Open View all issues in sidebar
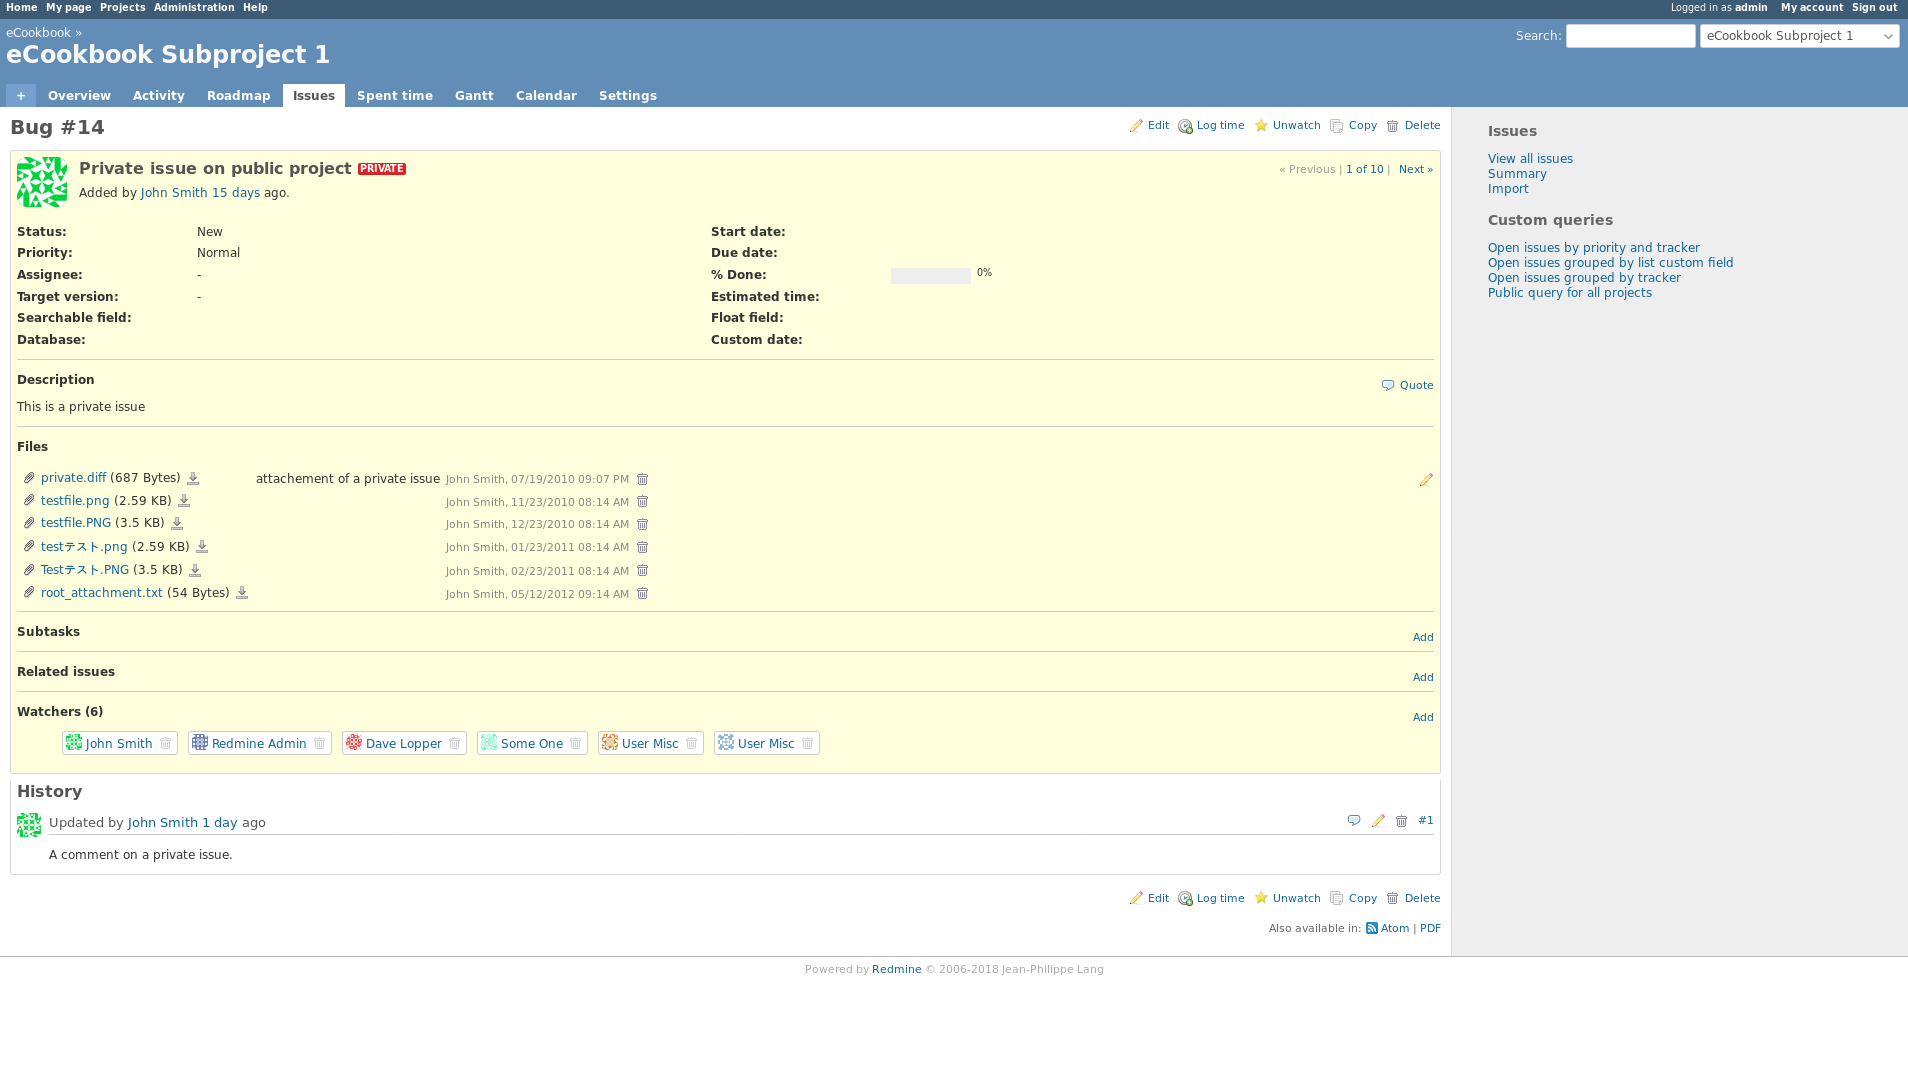This screenshot has height=1071, width=1908. point(1530,159)
